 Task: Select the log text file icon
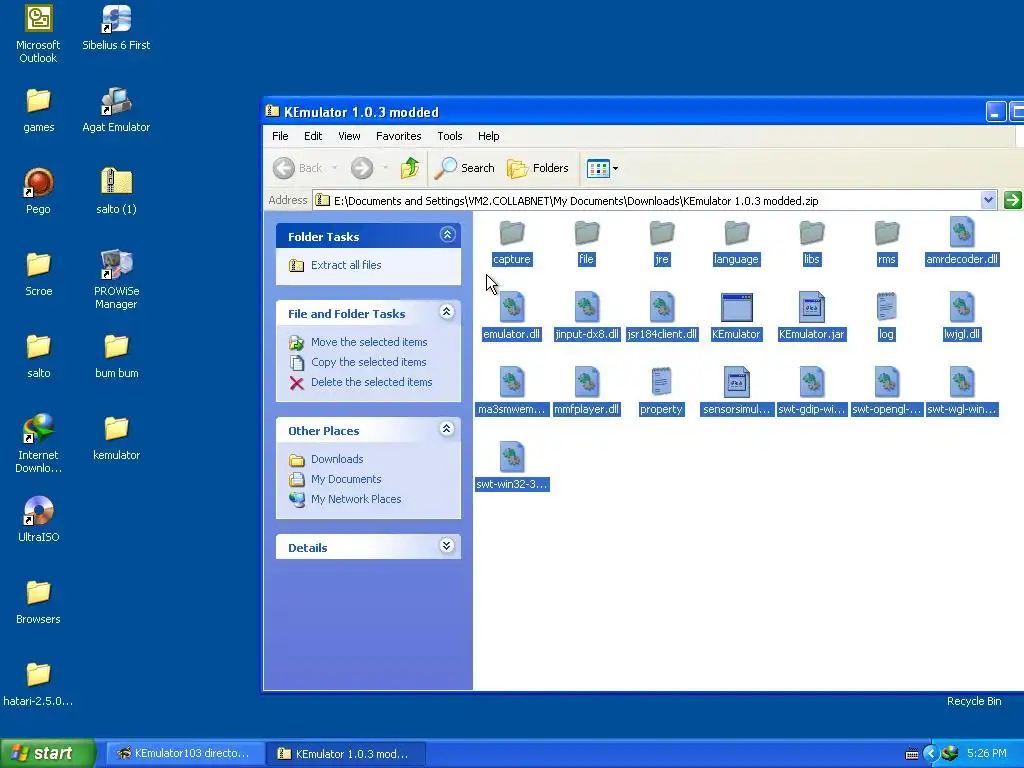click(x=886, y=307)
